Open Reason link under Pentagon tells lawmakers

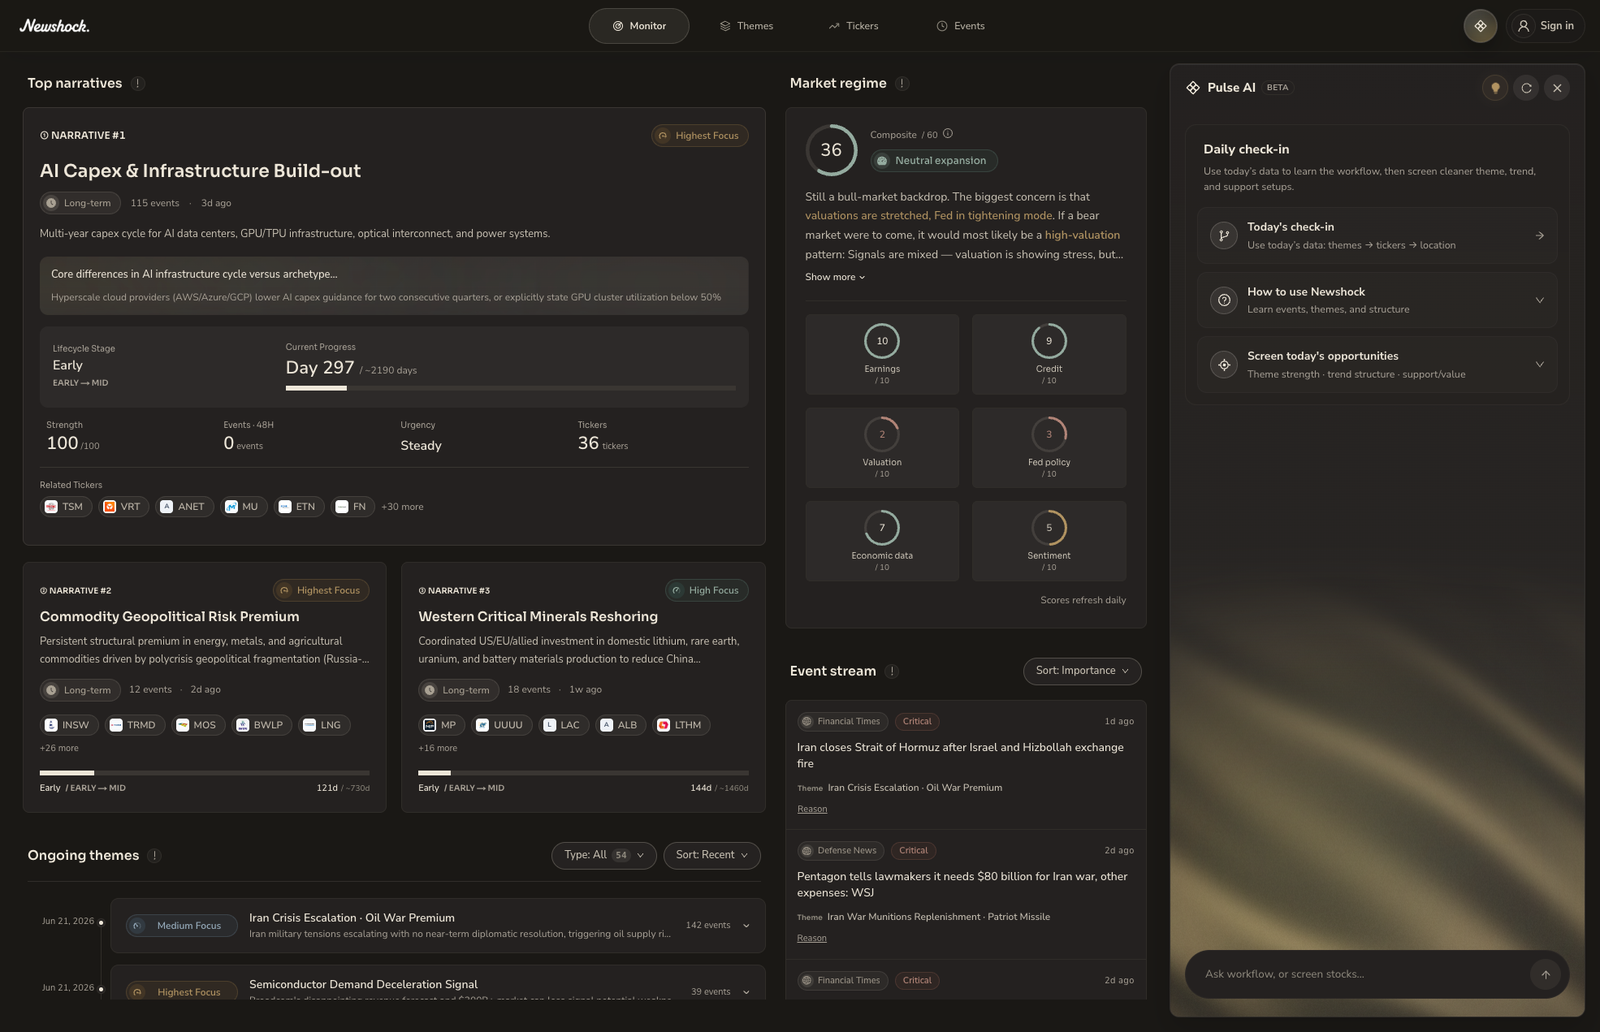(x=812, y=938)
